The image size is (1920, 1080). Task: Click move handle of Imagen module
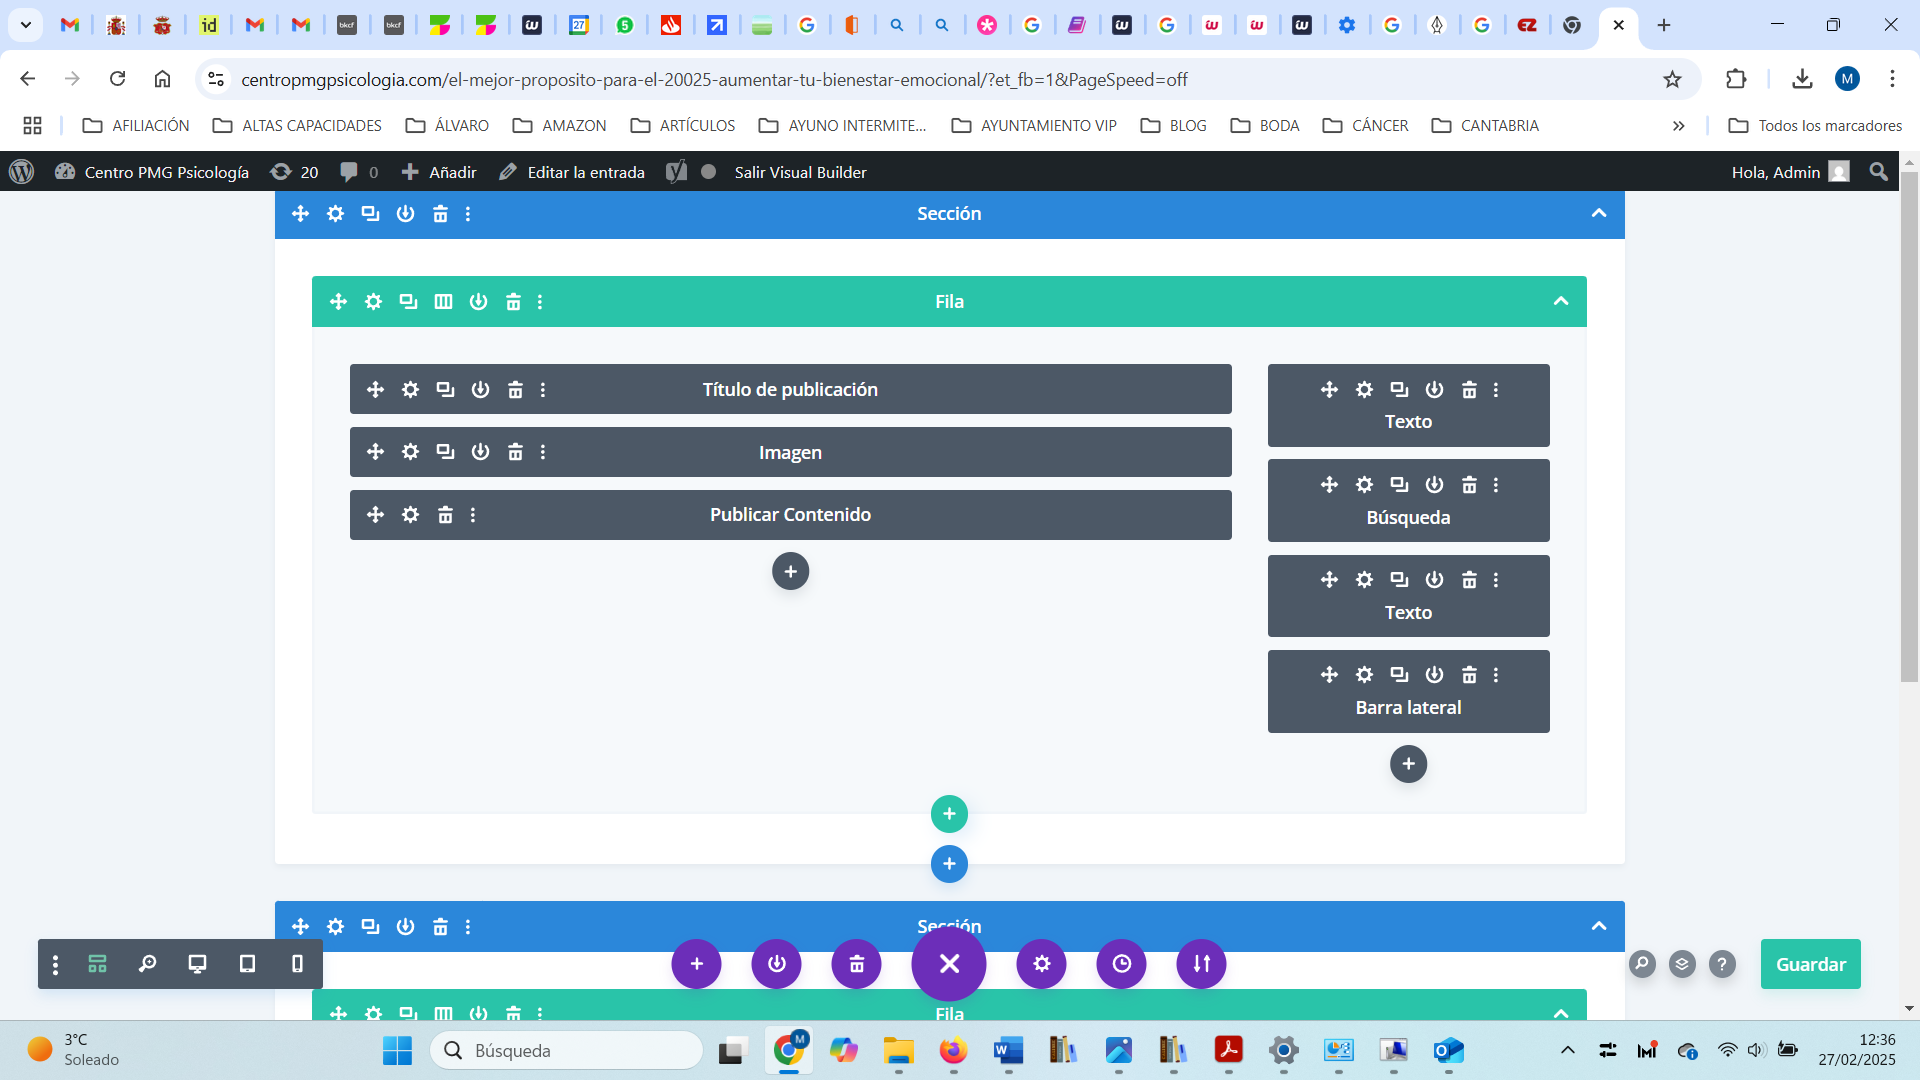(375, 452)
